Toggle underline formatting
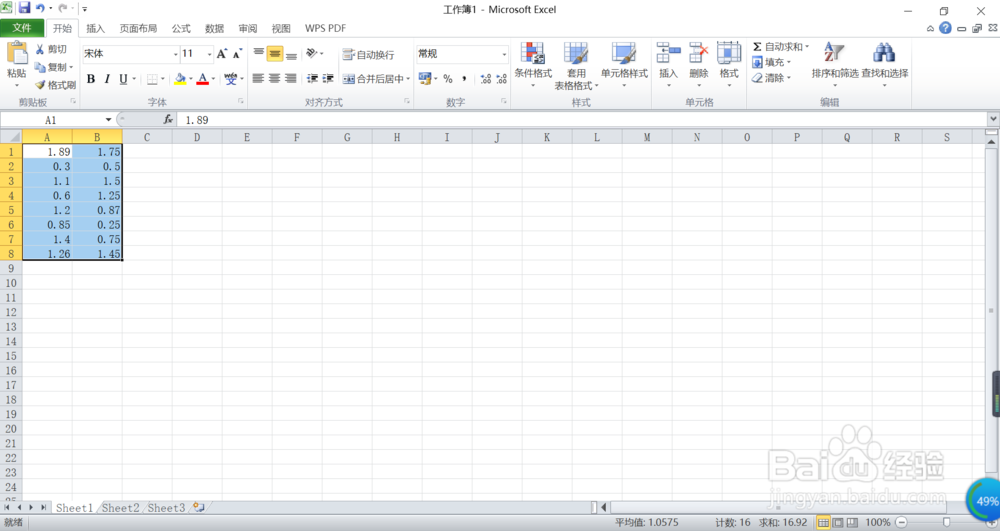This screenshot has height=531, width=1000. (x=123, y=79)
